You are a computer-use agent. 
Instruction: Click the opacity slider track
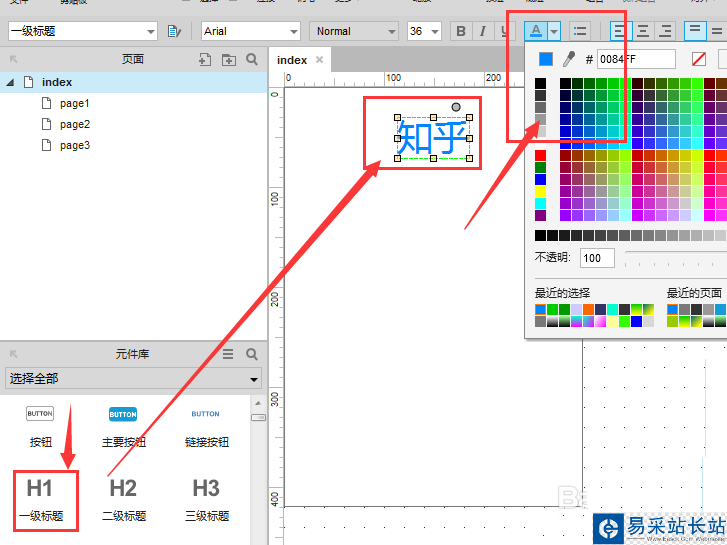(676, 253)
